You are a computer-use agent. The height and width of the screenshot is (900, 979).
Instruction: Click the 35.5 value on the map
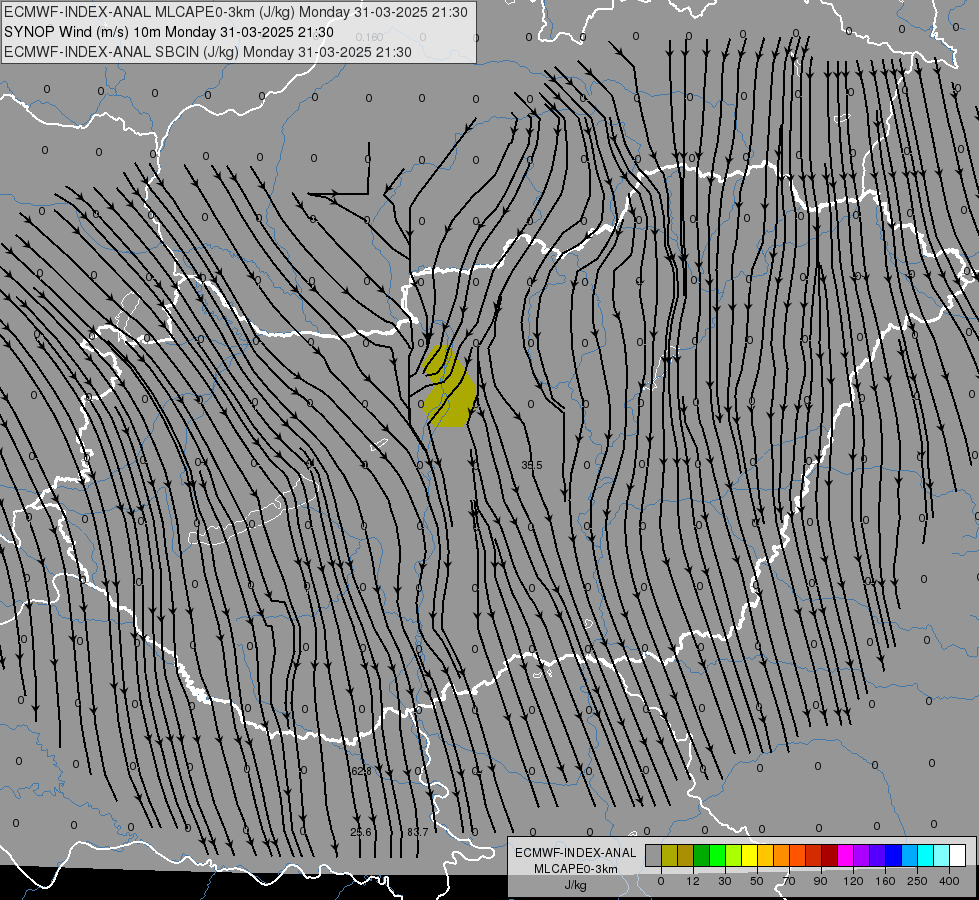click(532, 465)
